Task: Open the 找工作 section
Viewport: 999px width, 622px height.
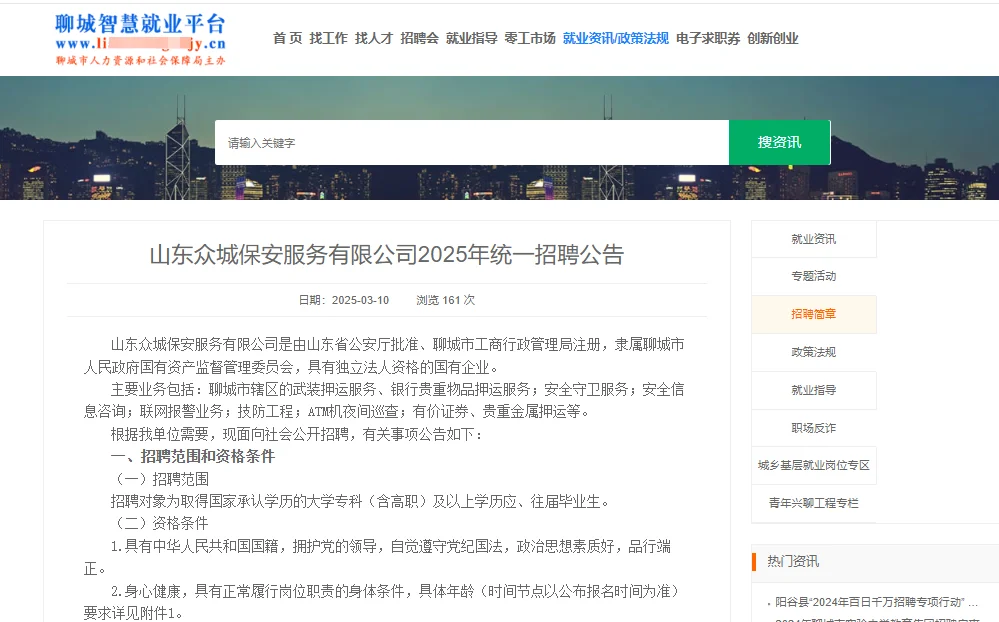Action: pyautogui.click(x=329, y=39)
